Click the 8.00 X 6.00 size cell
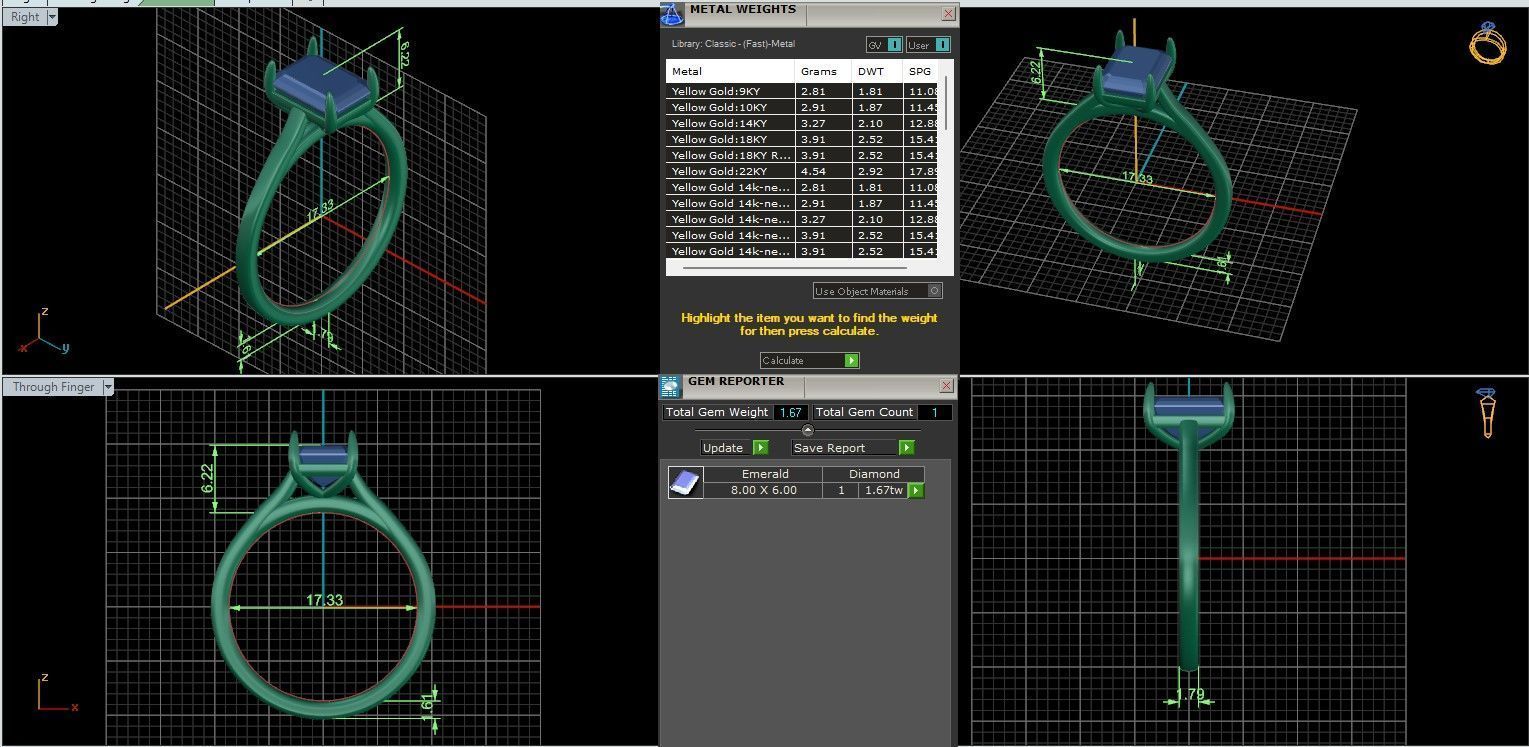Image resolution: width=1529 pixels, height=747 pixels. pos(764,491)
